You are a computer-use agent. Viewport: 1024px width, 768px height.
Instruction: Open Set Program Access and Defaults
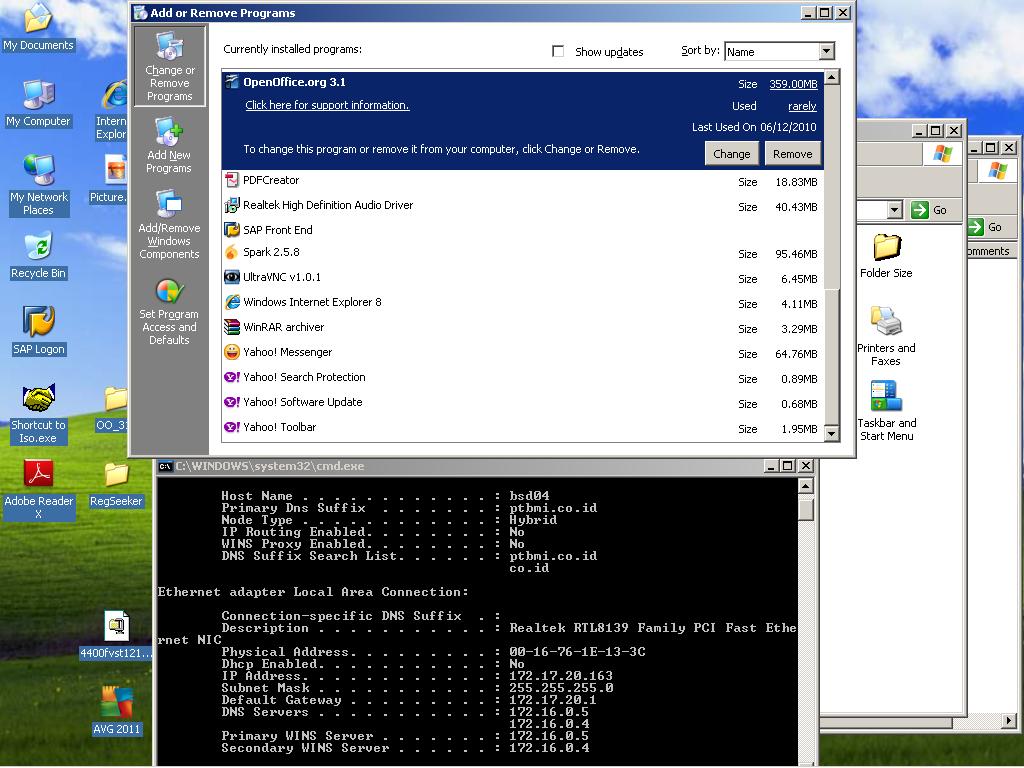click(x=169, y=311)
